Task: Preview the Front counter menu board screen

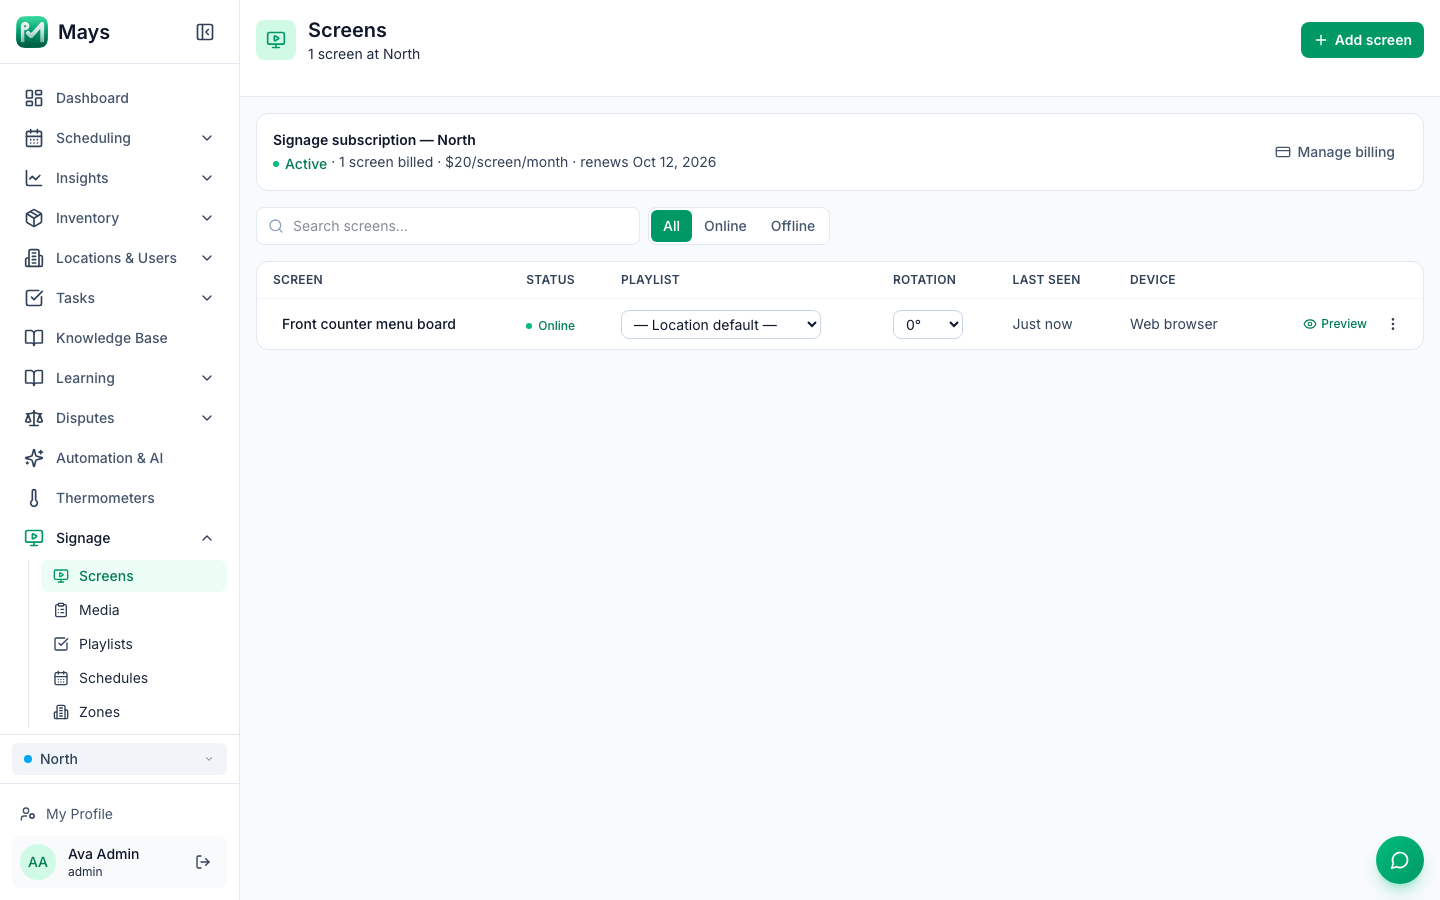Action: coord(1335,324)
